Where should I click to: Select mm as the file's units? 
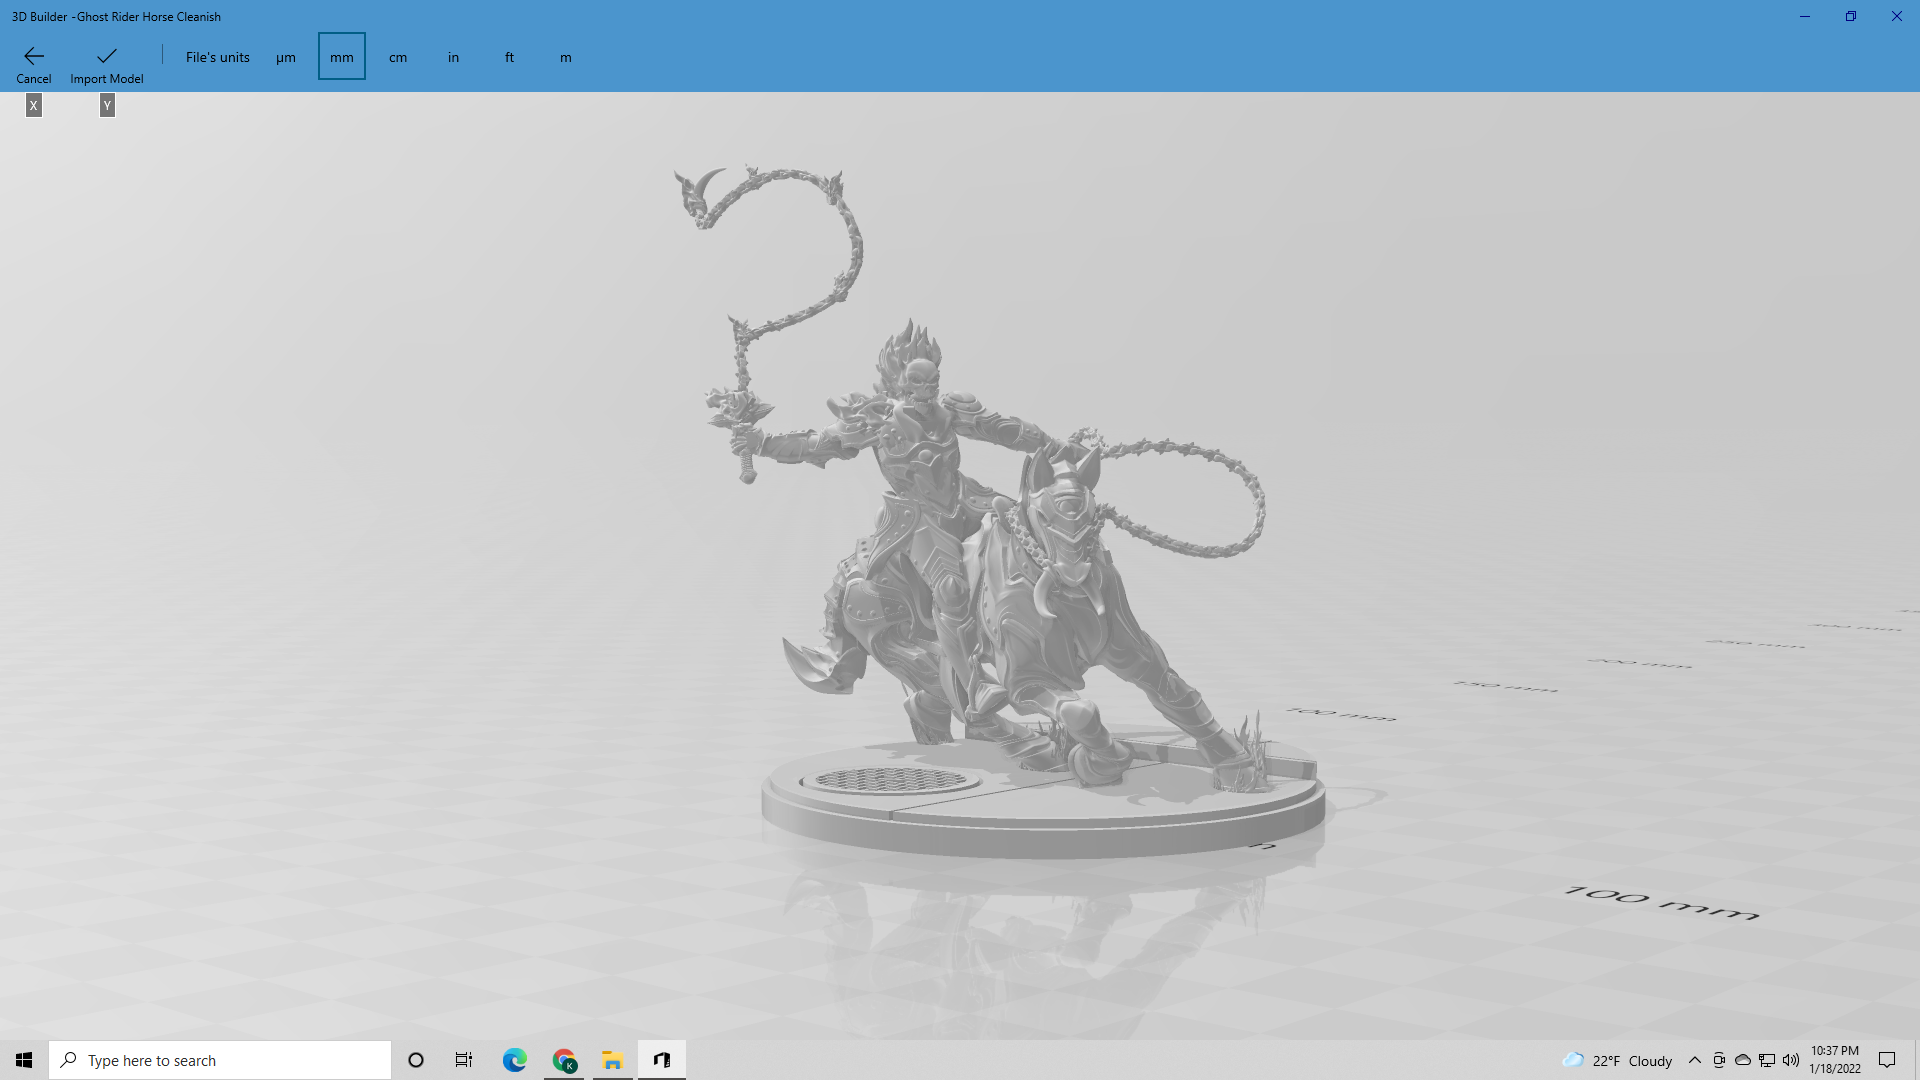coord(342,57)
